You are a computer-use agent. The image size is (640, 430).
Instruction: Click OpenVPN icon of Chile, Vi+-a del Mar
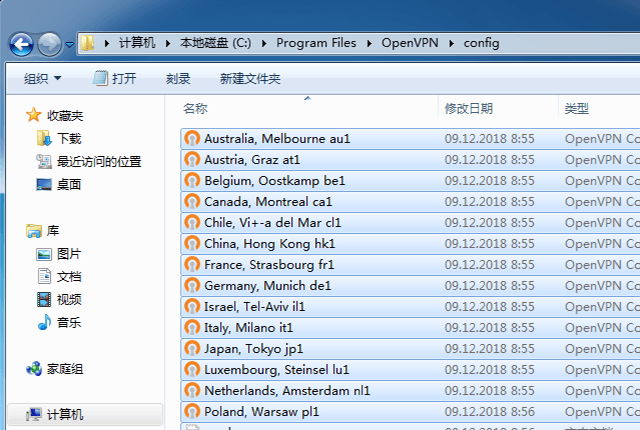click(192, 222)
